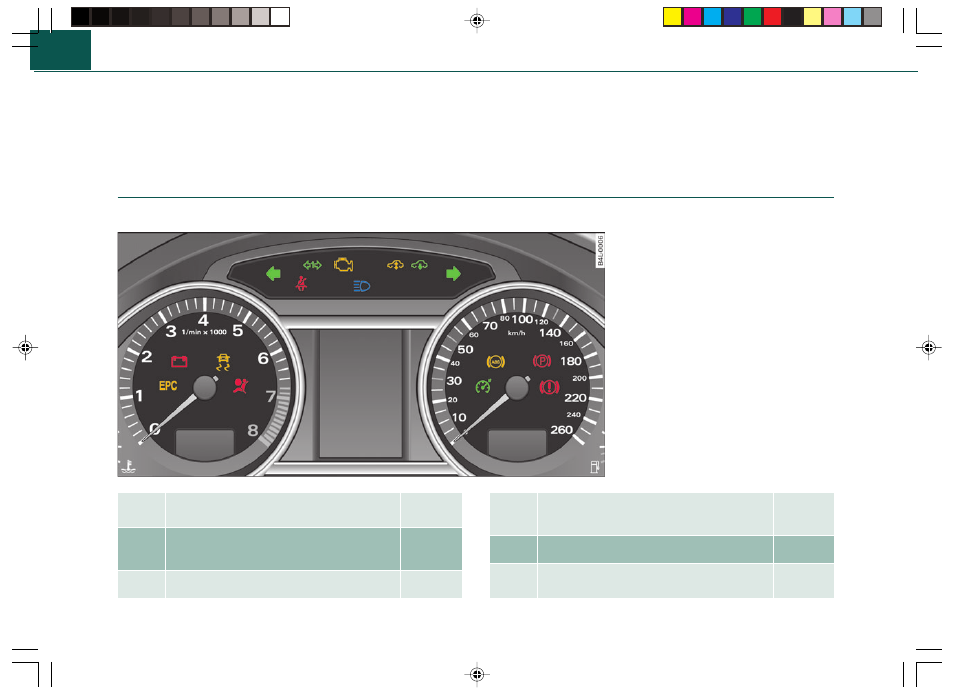Select the blue high beam headlight indicator

coord(361,285)
